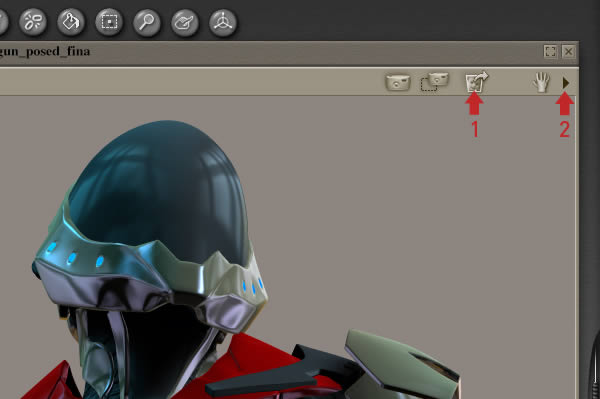This screenshot has height=399, width=600.
Task: Select the Grouping tool dashed-square icon
Action: click(109, 22)
